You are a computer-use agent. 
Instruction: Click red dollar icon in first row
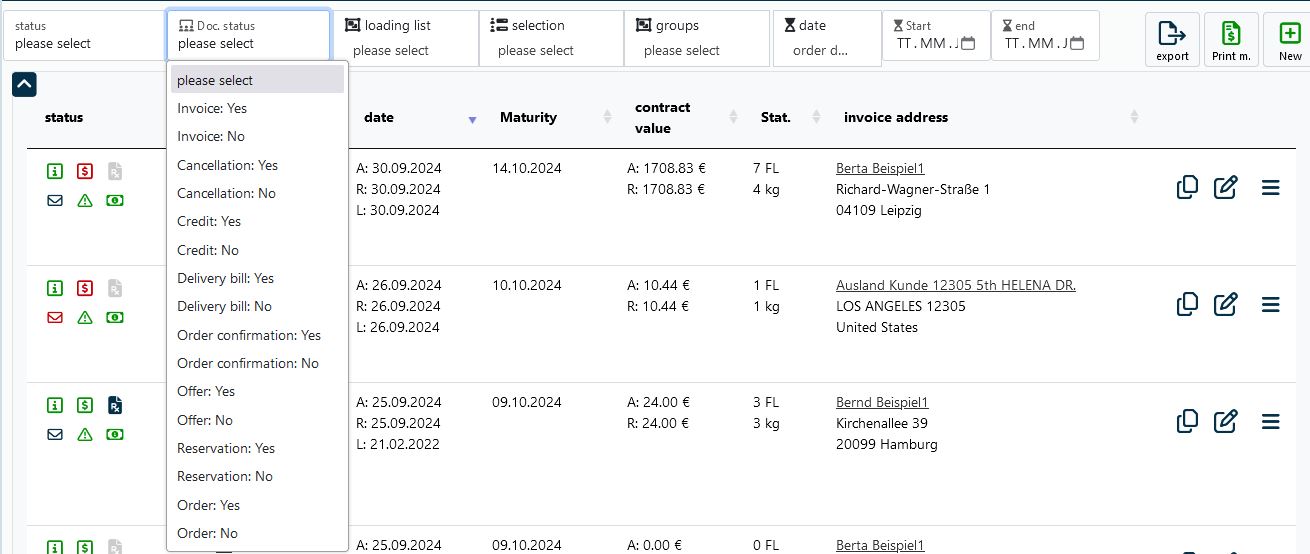[85, 171]
